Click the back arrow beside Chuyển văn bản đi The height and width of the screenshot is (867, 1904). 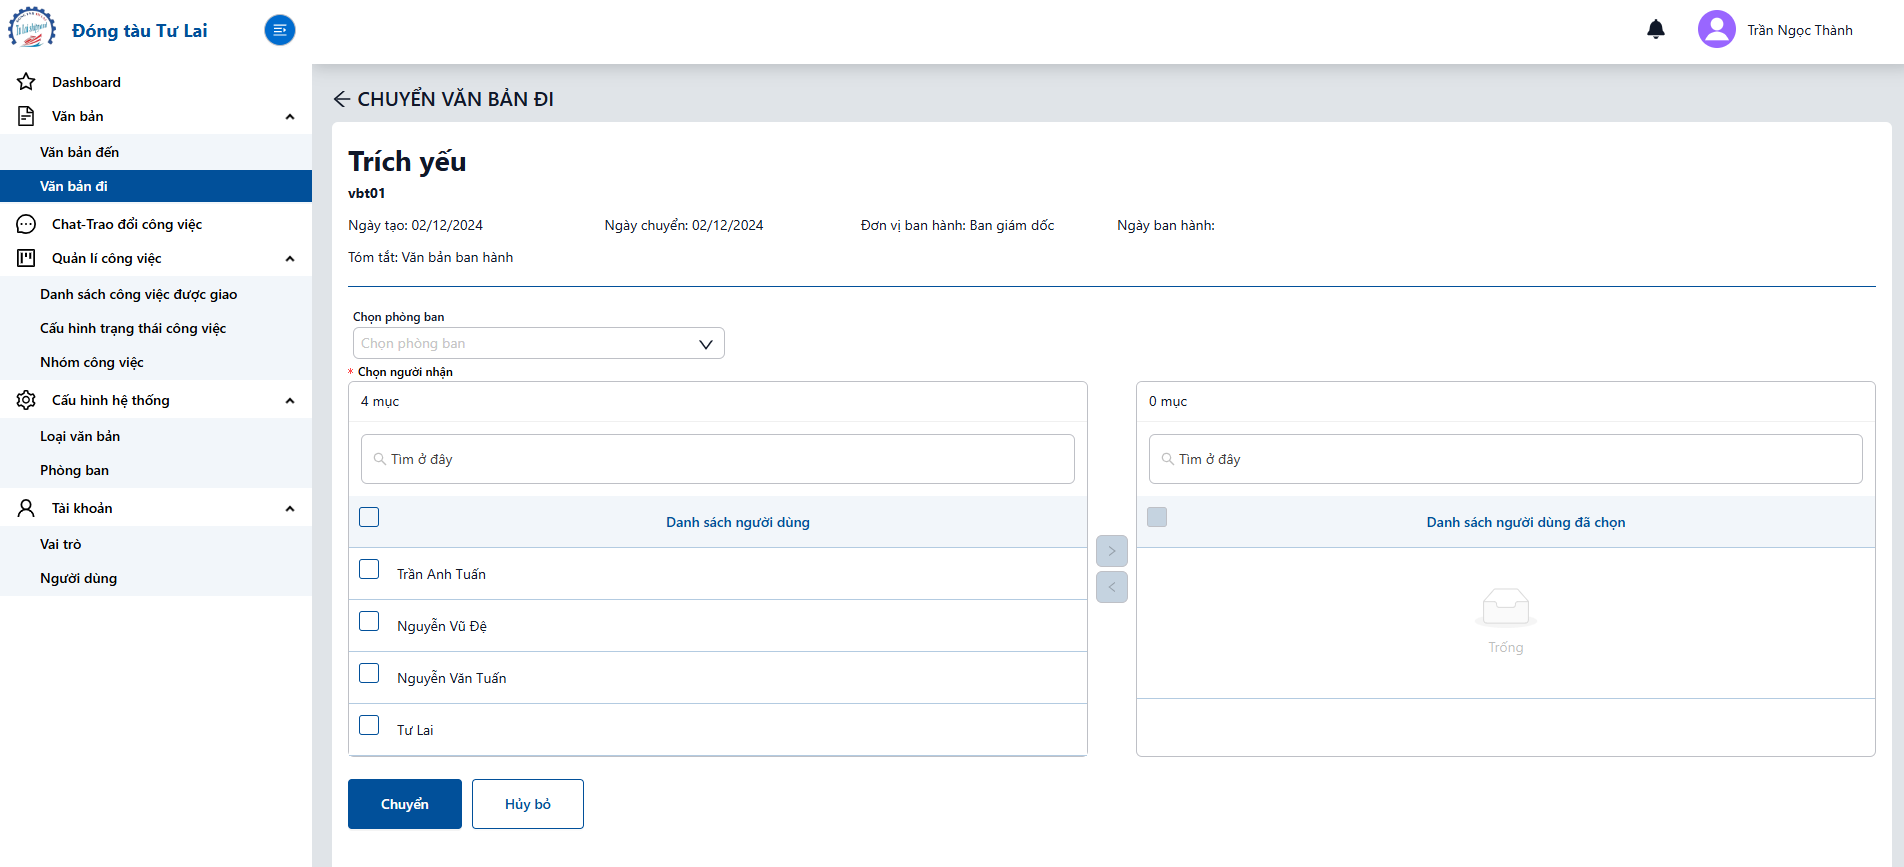342,99
